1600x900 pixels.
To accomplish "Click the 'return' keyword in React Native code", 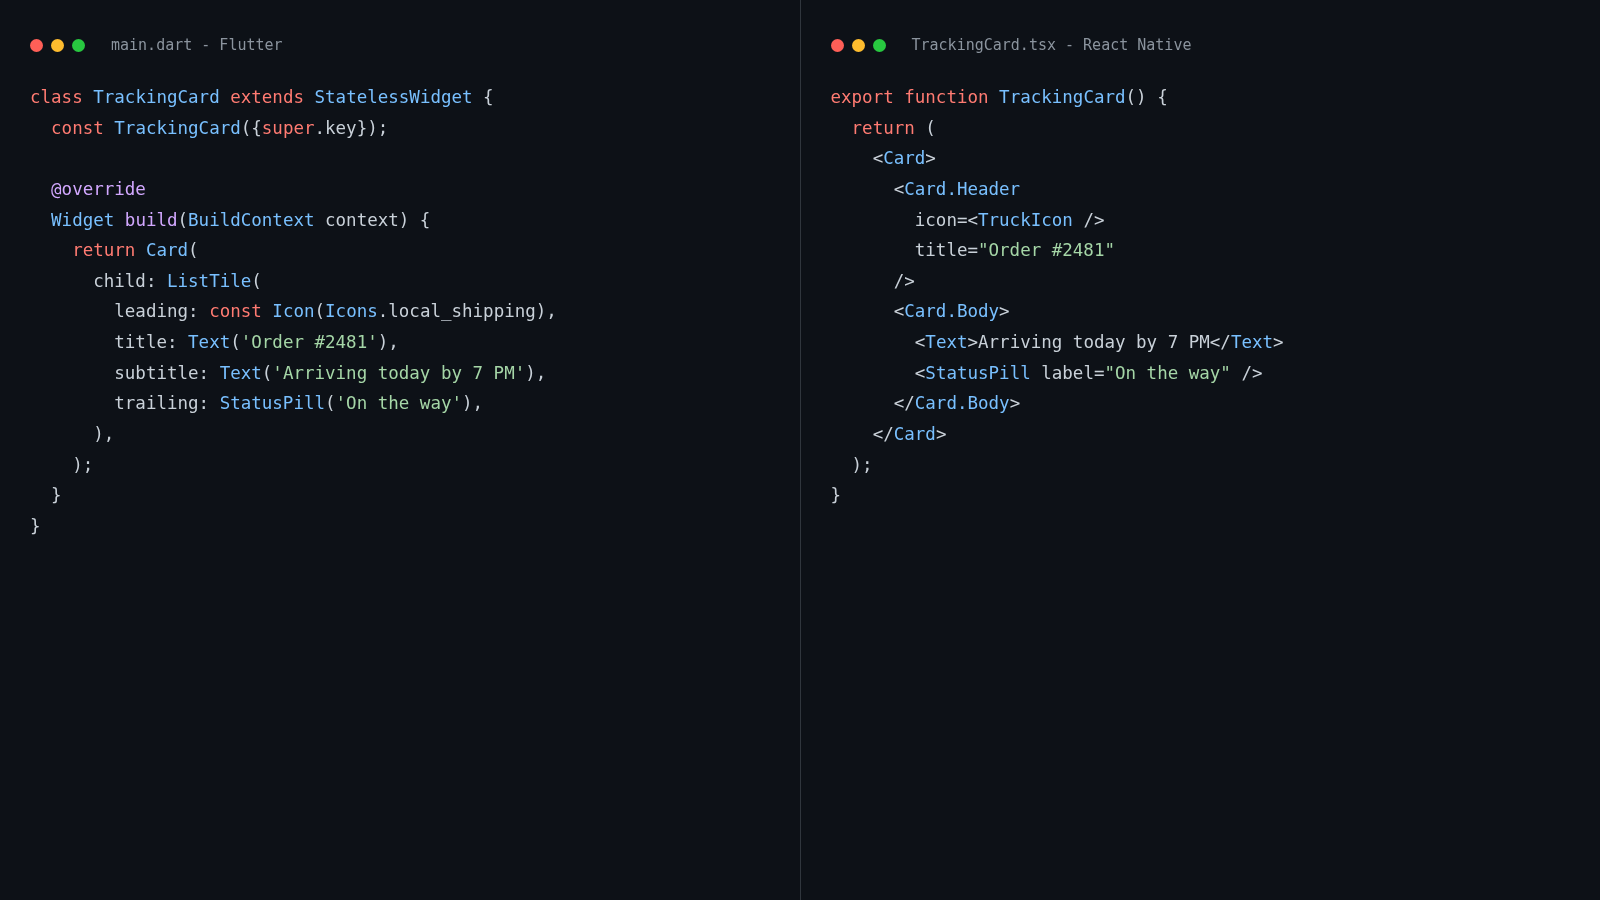I will 883,128.
